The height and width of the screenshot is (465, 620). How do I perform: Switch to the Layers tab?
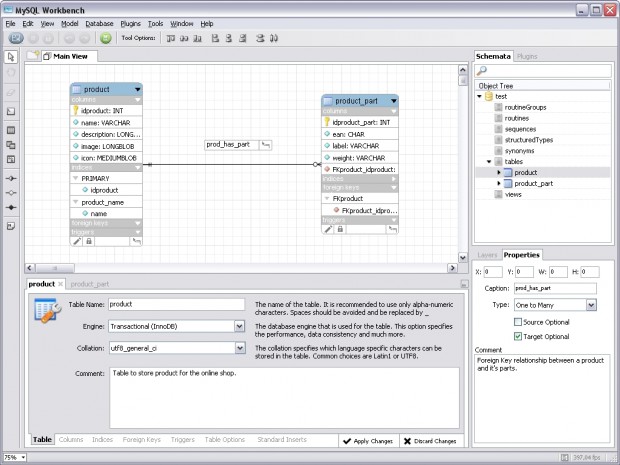pos(487,255)
